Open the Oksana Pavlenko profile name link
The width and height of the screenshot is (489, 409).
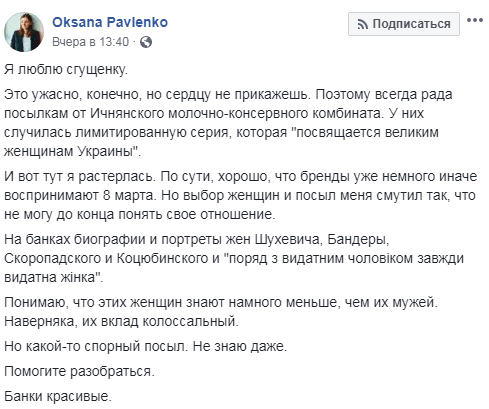110,22
